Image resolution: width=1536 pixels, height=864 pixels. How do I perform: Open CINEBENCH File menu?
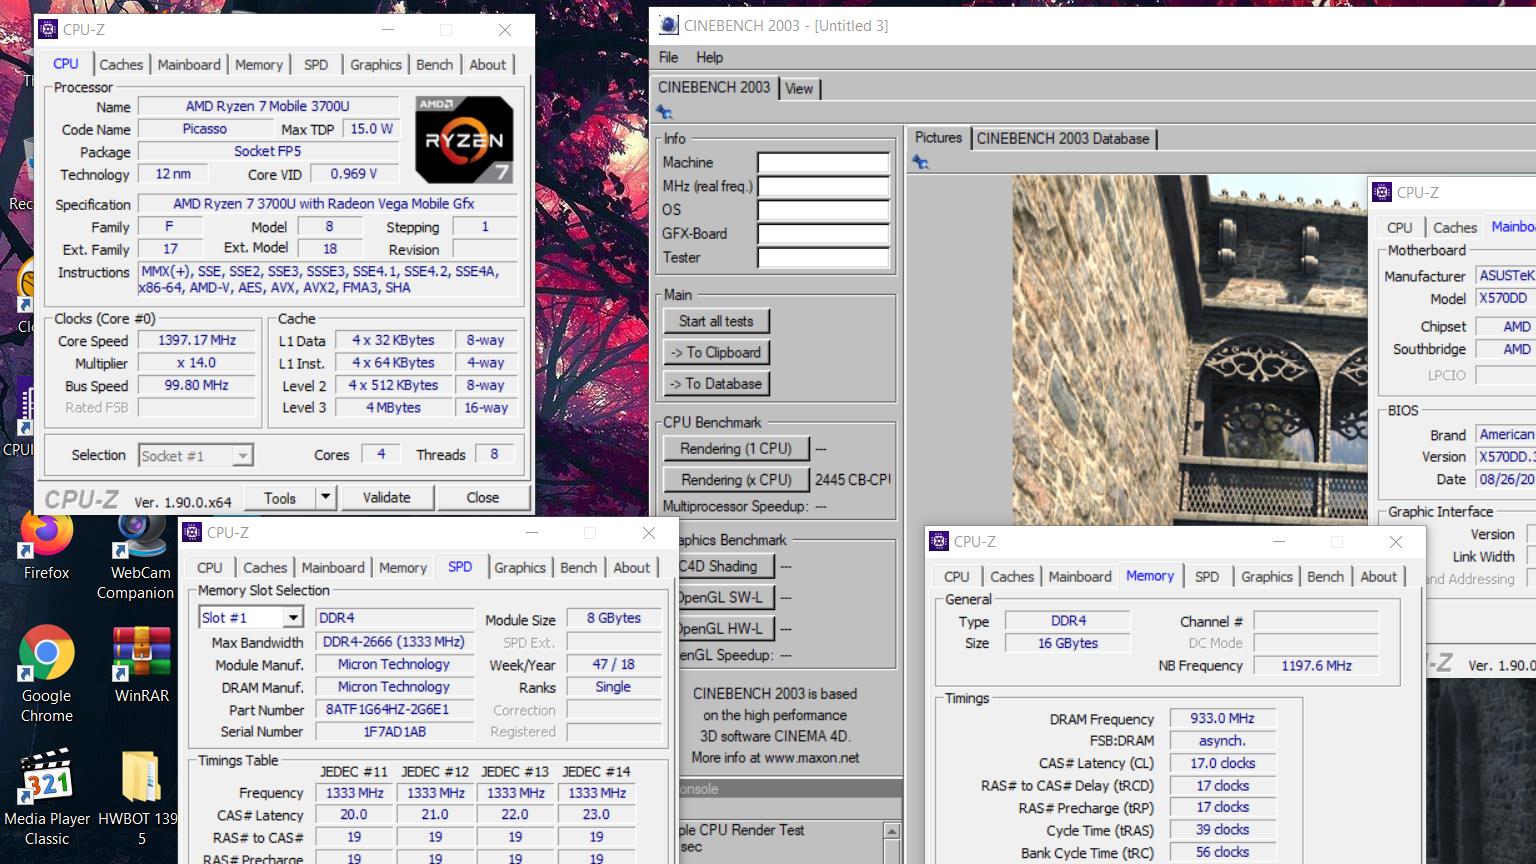(x=668, y=57)
